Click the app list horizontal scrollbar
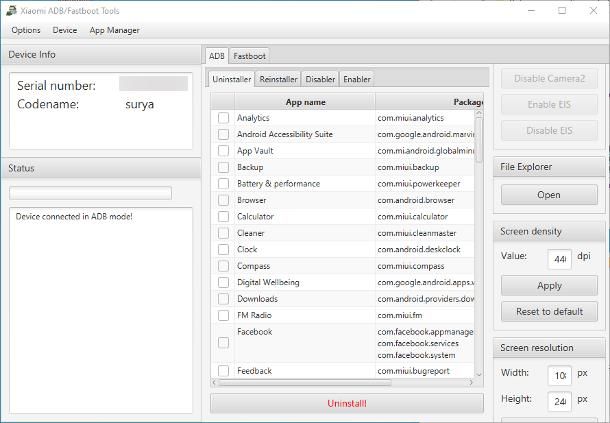The image size is (610, 423). pyautogui.click(x=340, y=382)
